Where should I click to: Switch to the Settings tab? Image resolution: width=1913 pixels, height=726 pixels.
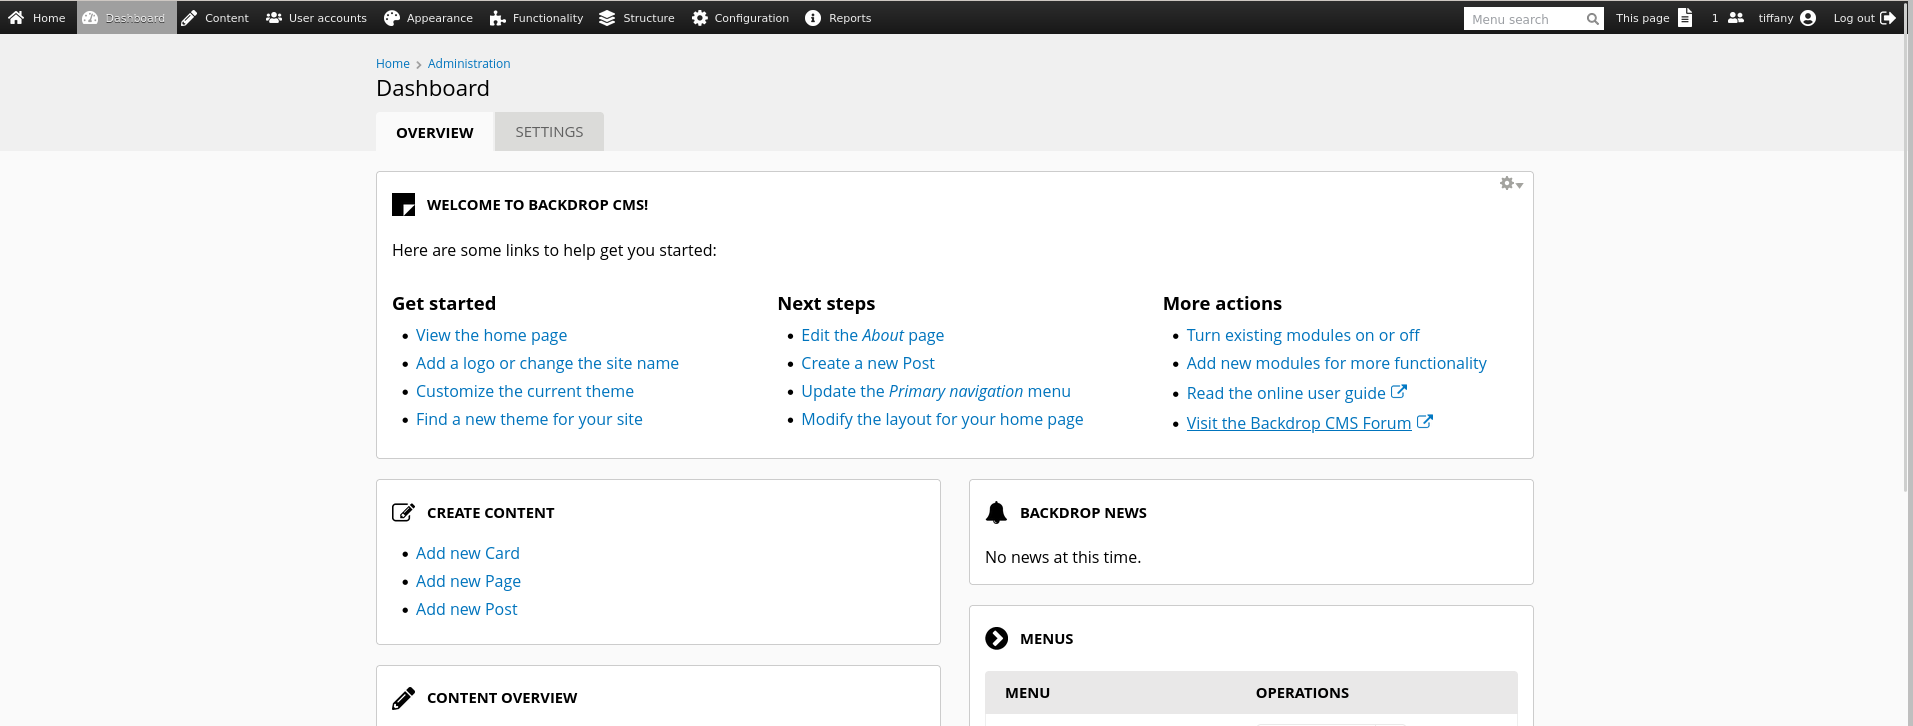click(549, 132)
